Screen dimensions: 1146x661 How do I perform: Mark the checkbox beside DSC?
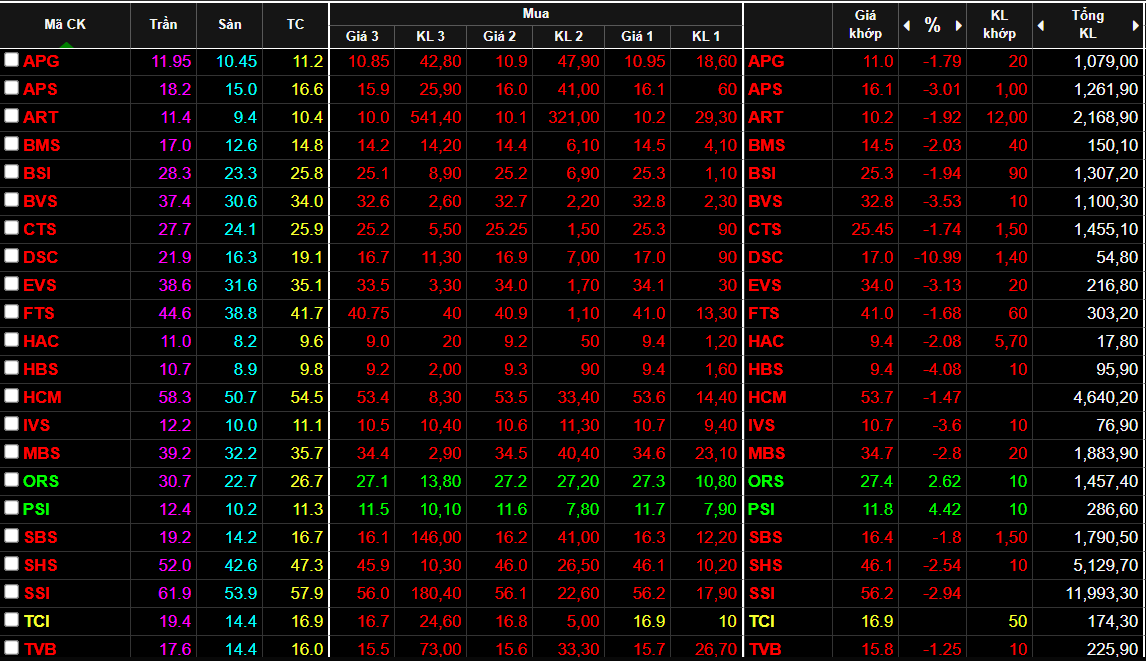tap(11, 256)
